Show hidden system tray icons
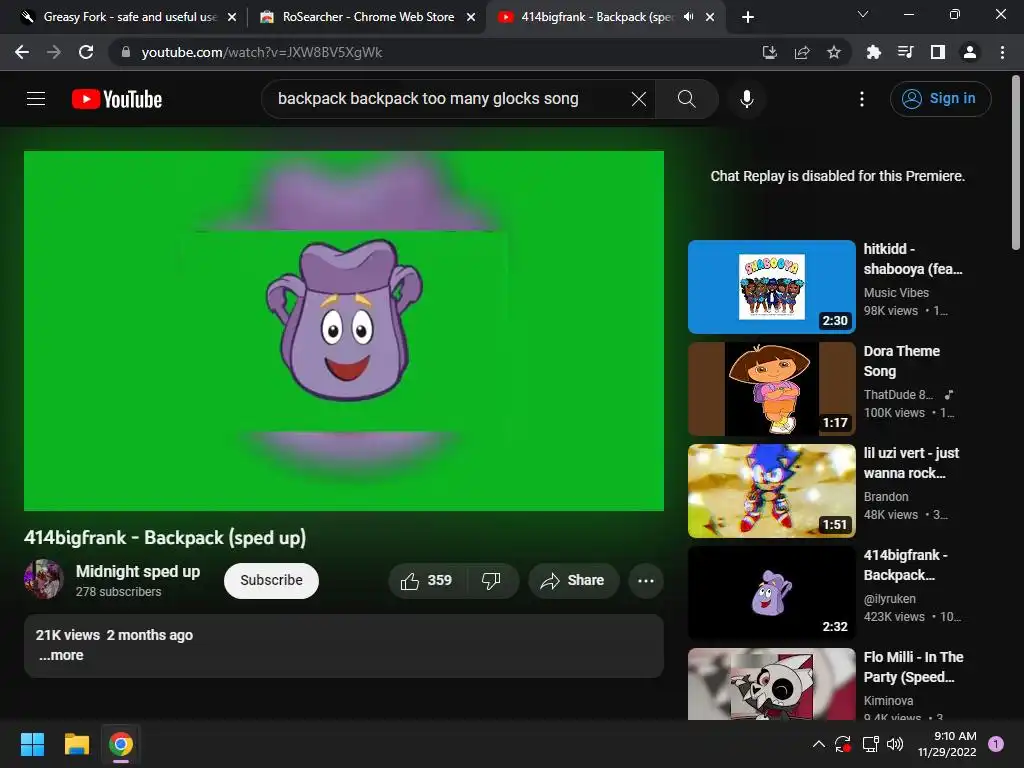Image resolution: width=1024 pixels, height=768 pixels. coord(818,744)
